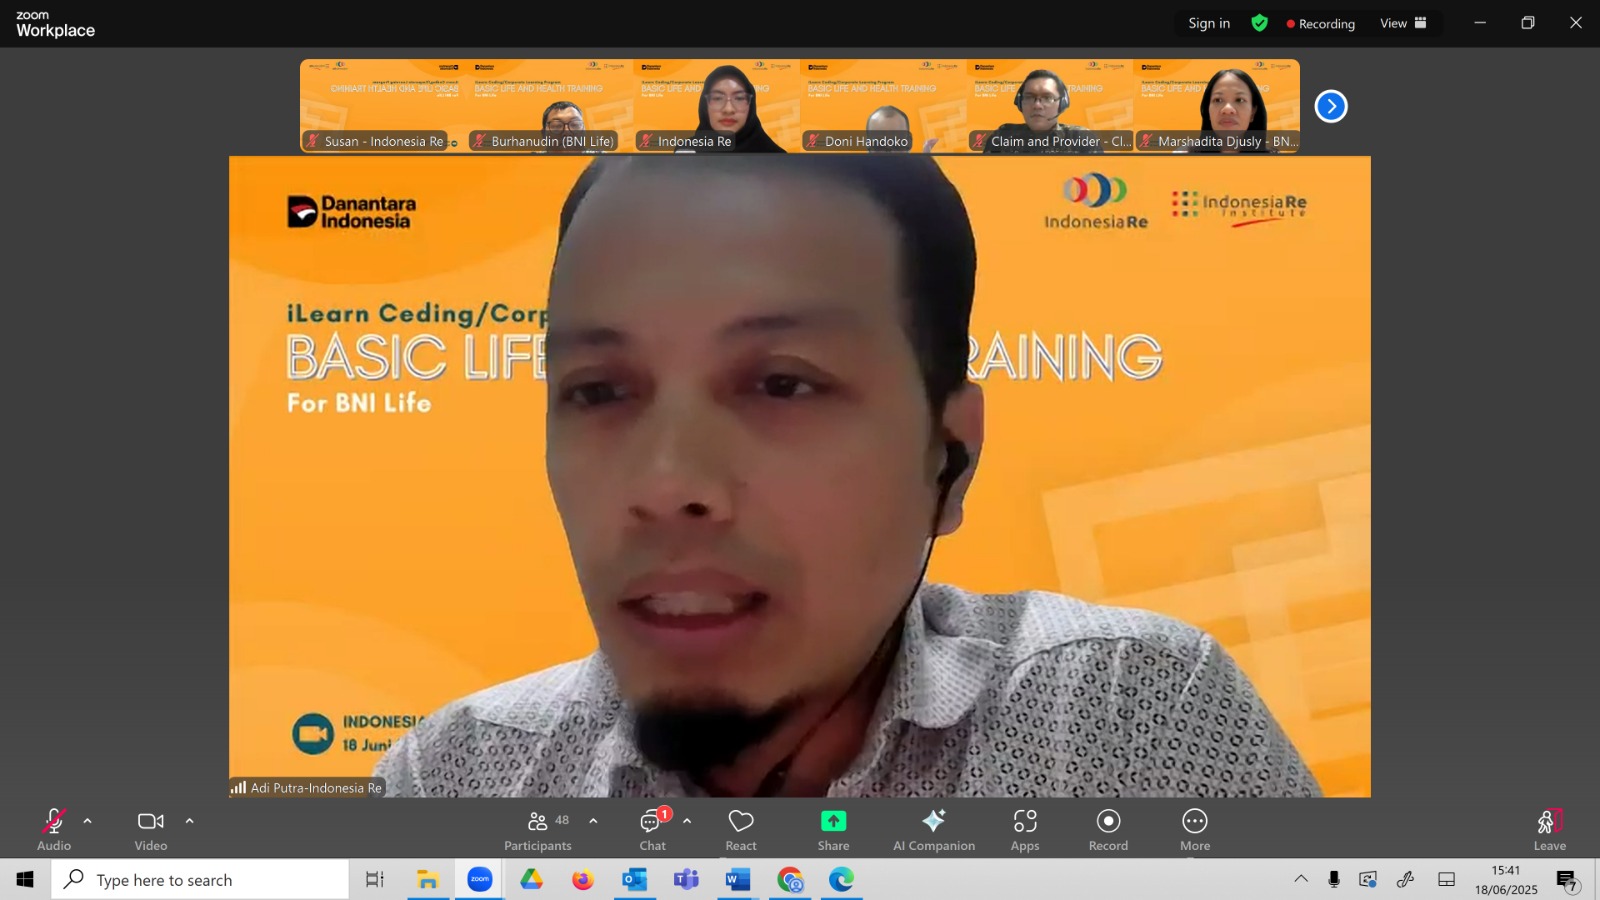Open the React emoji panel

click(741, 830)
